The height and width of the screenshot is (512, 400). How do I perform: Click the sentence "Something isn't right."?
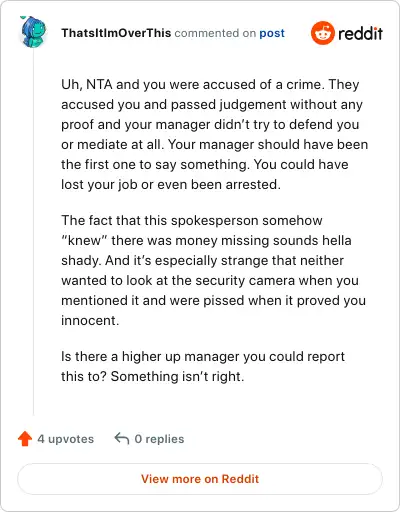tap(177, 376)
